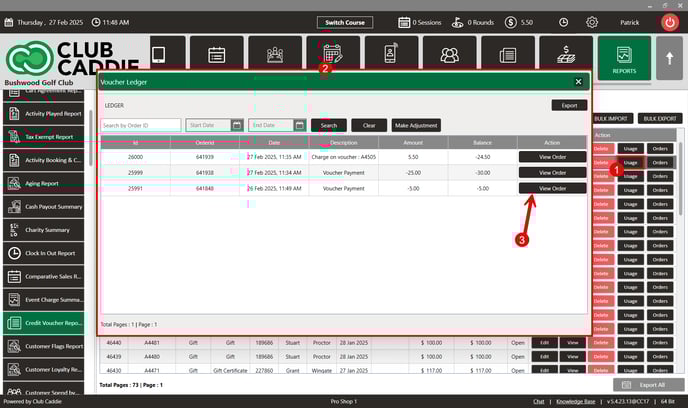Click the dollar amount 5.50 icon

coord(510,22)
